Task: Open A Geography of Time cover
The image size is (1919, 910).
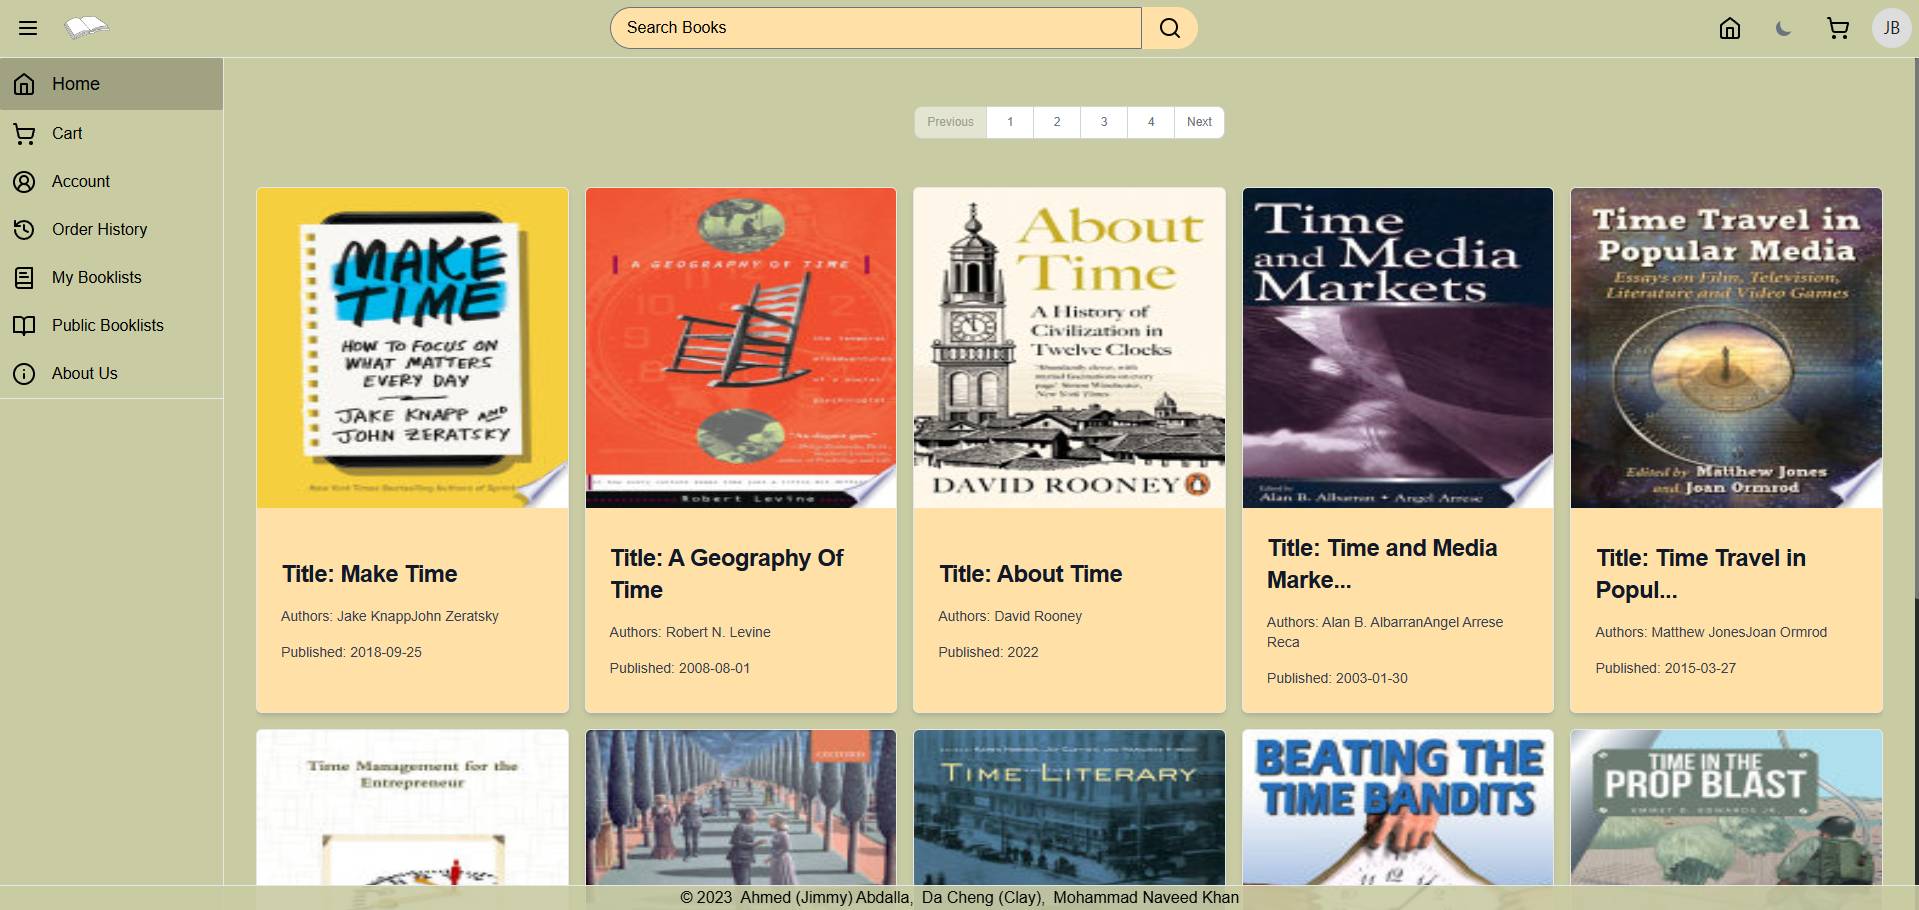Action: pos(741,348)
